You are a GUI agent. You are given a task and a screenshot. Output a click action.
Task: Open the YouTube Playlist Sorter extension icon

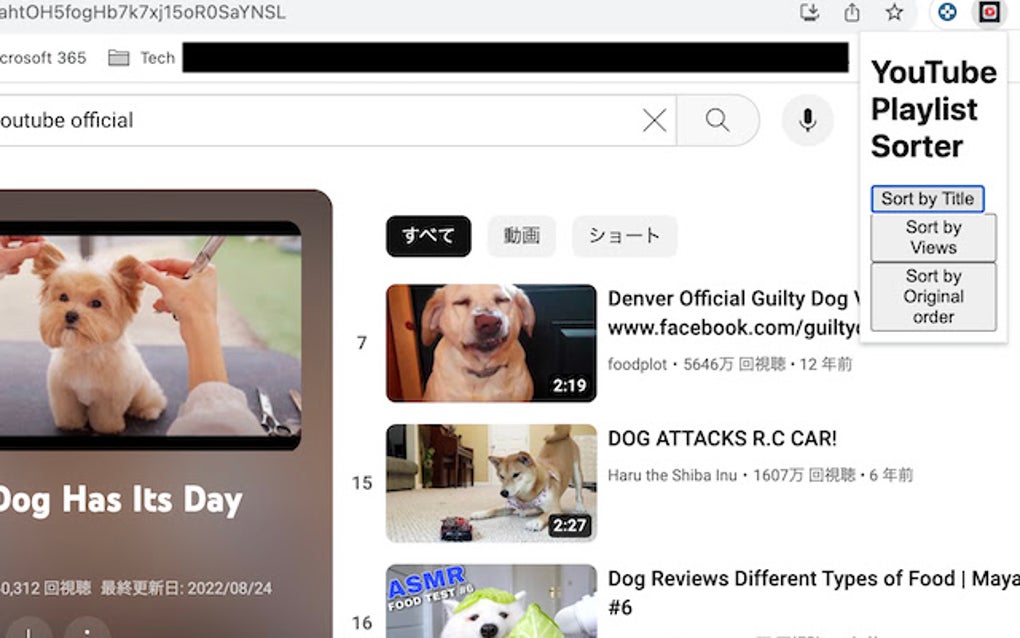988,14
